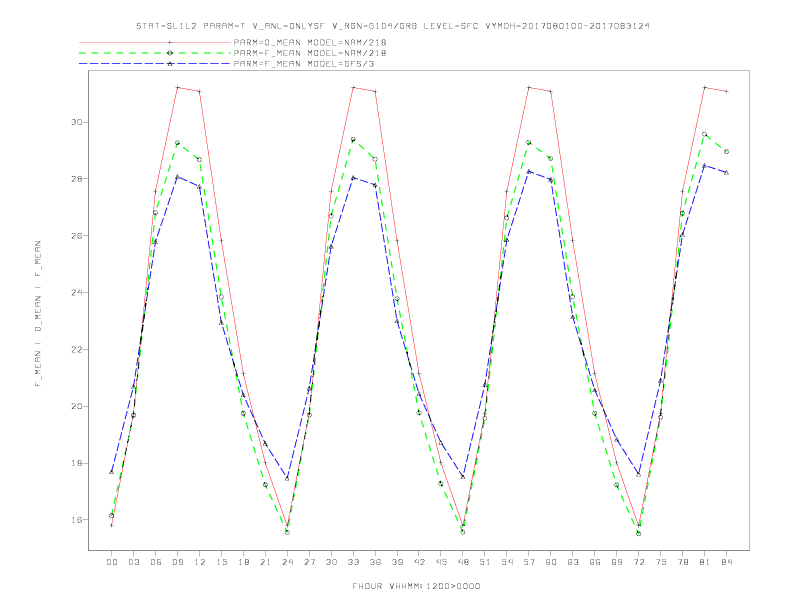Click x-axis tick label 06
Screen dimensions: 792x612
[156, 562]
